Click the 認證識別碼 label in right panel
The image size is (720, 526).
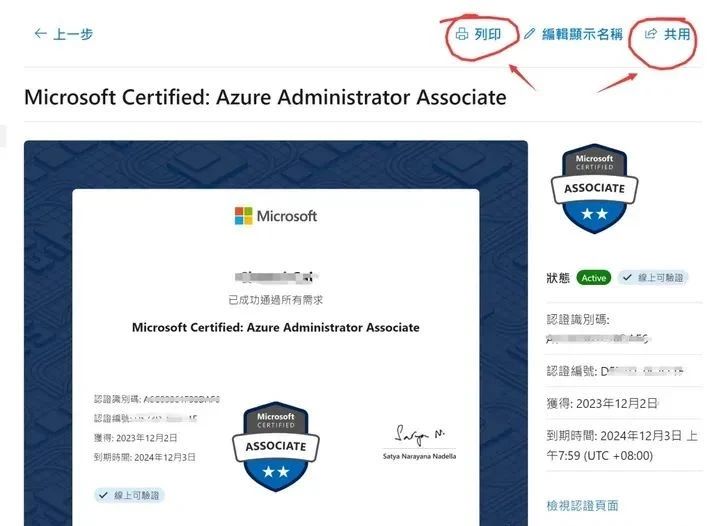tap(578, 319)
